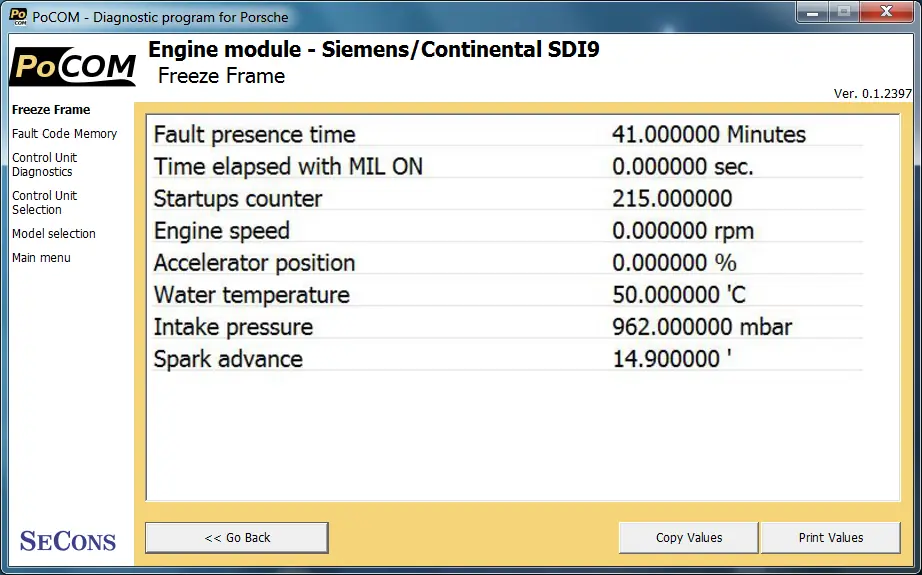Select the Intake pressure row
The width and height of the screenshot is (922, 575).
click(508, 327)
